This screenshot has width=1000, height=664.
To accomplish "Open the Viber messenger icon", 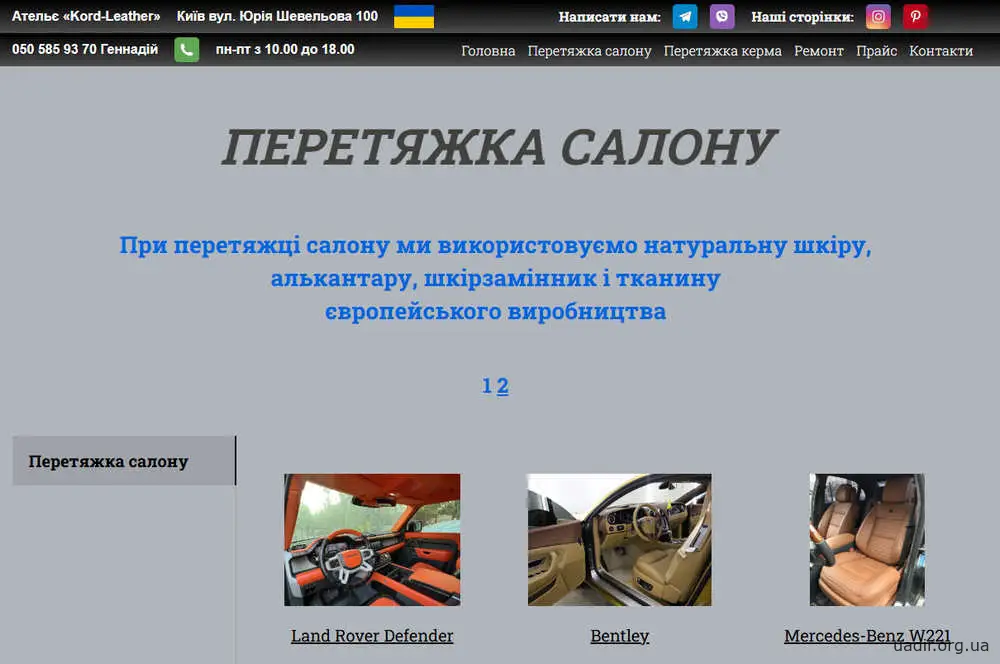I will [x=722, y=16].
